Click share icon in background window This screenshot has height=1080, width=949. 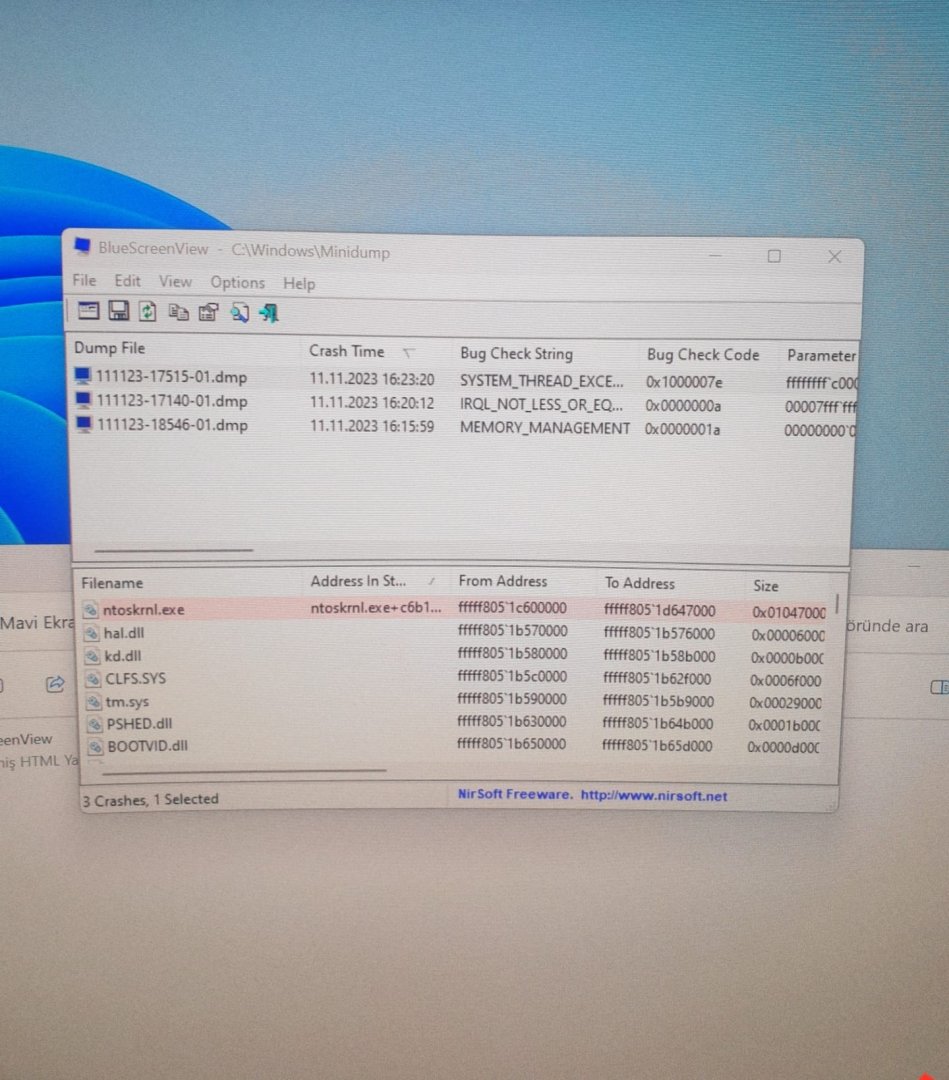point(55,683)
